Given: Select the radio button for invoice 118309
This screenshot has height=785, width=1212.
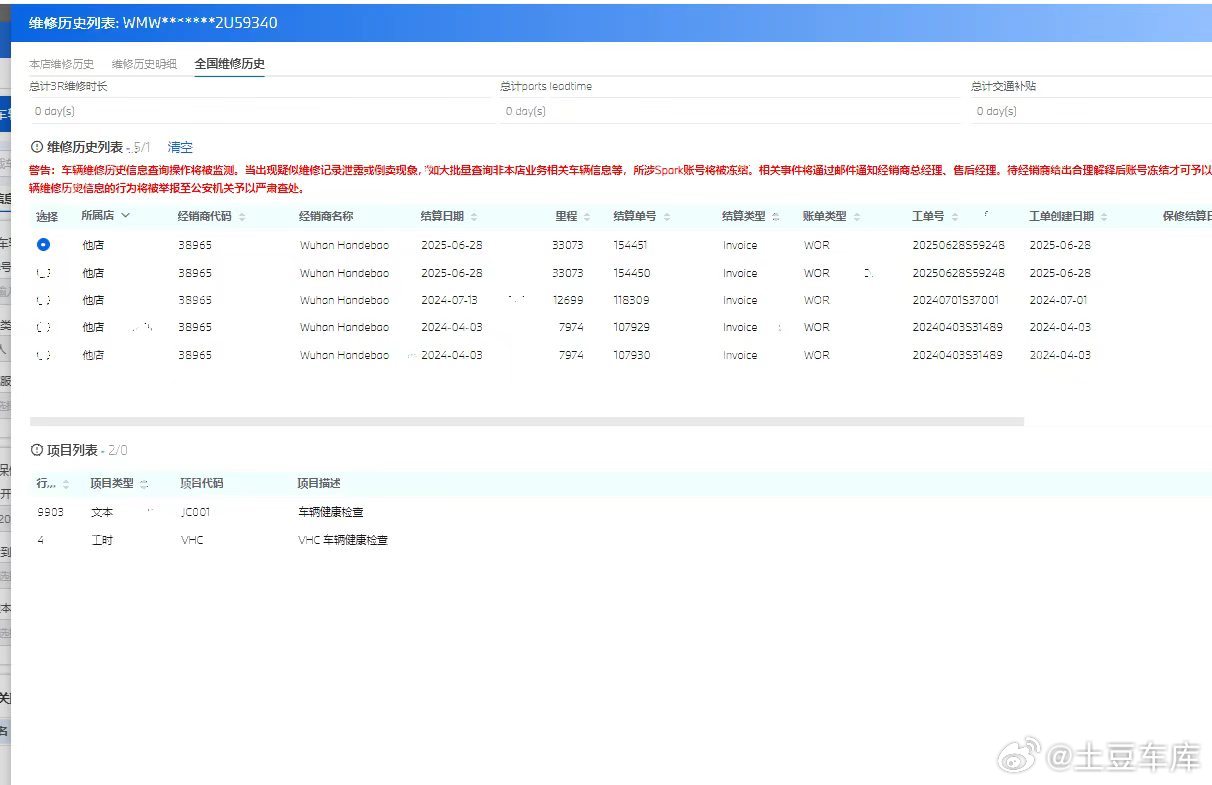Looking at the screenshot, I should coord(43,300).
